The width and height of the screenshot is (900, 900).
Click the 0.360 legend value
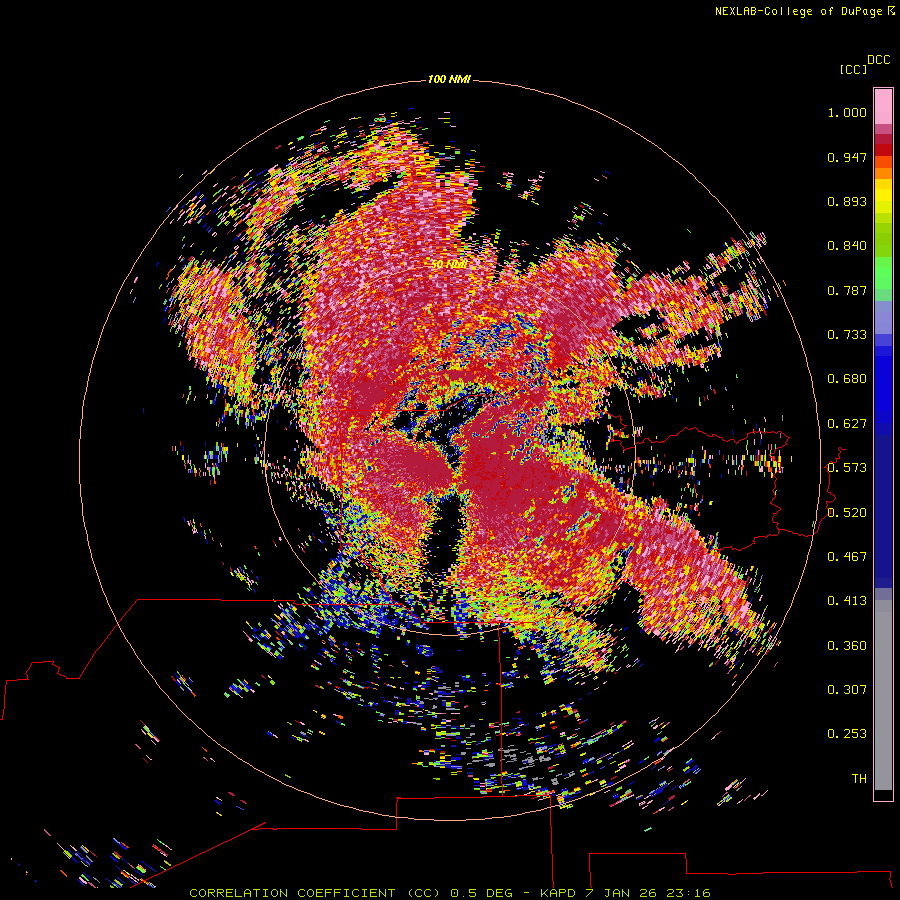point(847,646)
